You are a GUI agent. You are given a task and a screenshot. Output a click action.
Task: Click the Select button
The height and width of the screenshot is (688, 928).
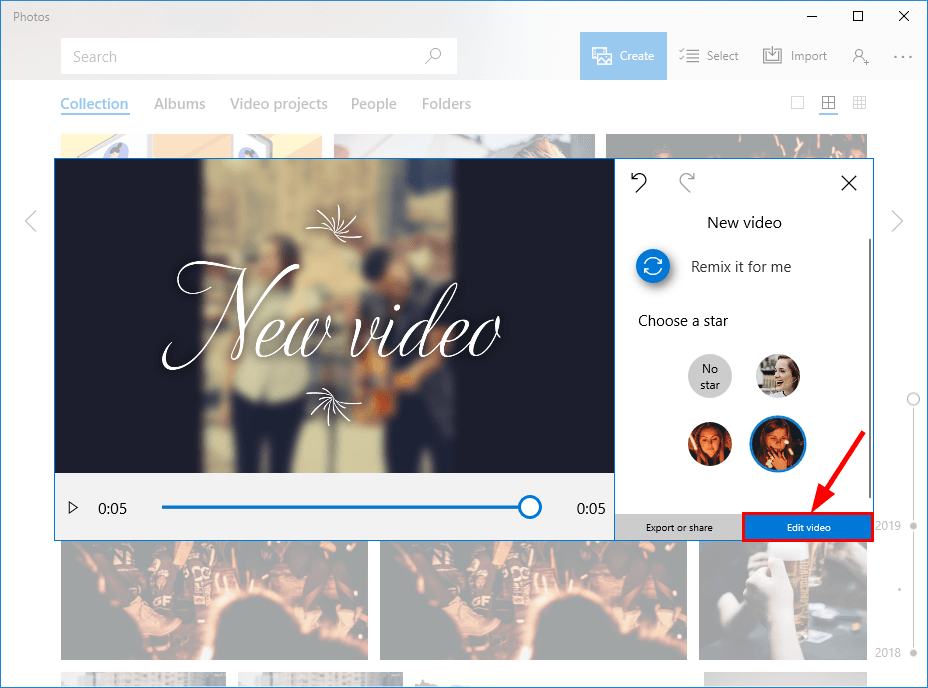[708, 56]
